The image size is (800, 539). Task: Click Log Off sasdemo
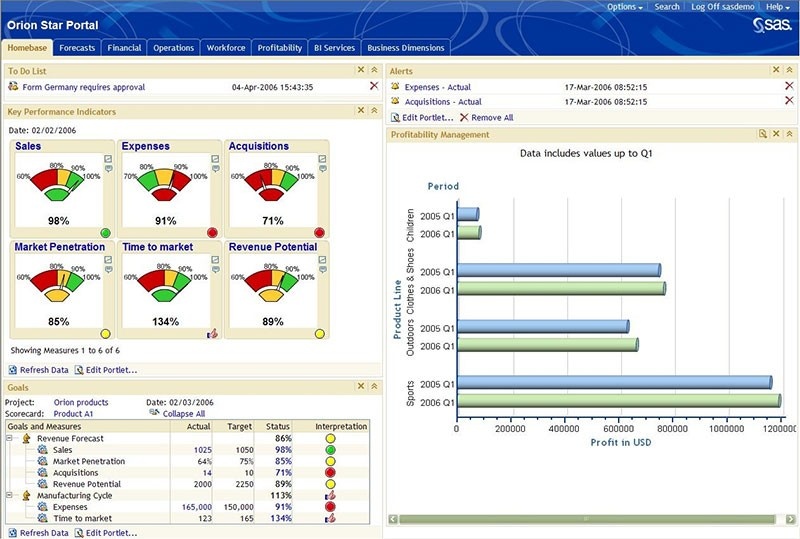coord(722,7)
